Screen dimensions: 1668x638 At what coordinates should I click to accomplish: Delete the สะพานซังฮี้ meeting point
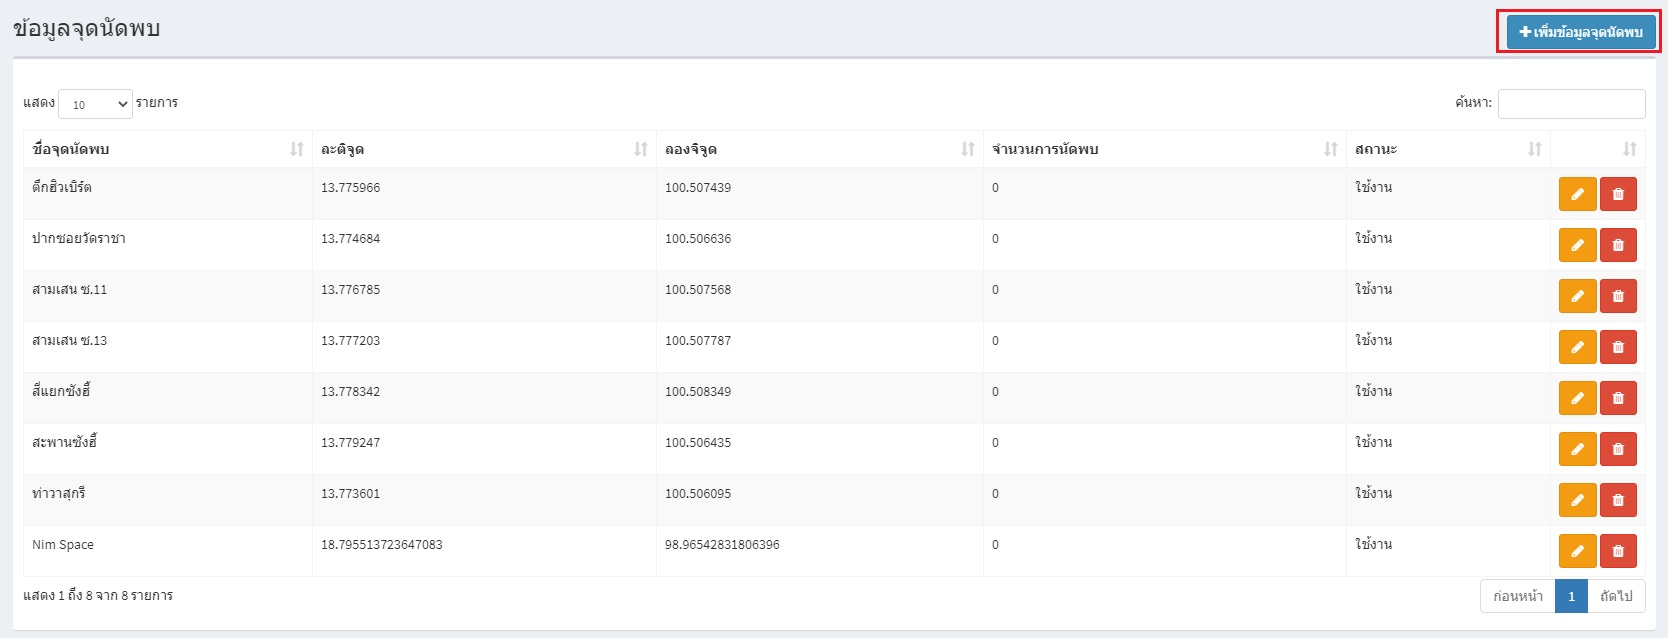tap(1618, 449)
